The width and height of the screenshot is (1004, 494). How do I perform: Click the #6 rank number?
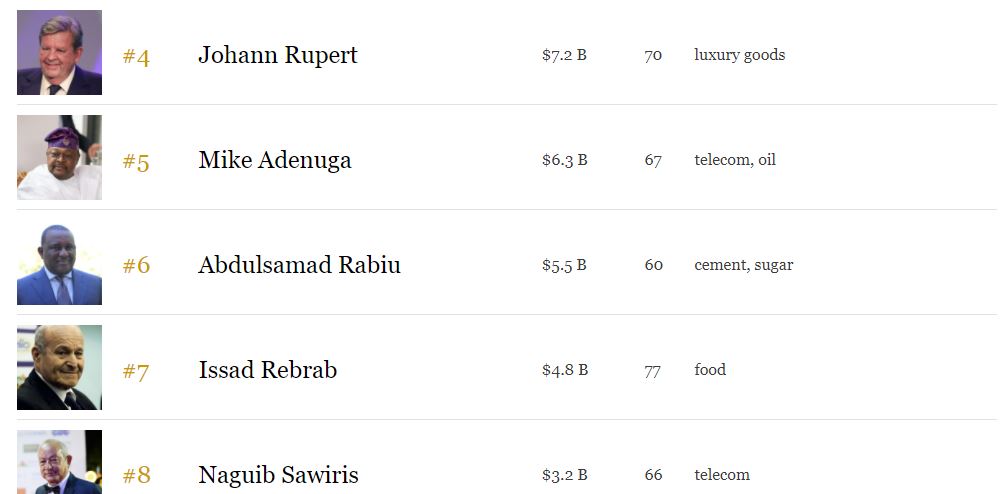[x=136, y=266]
